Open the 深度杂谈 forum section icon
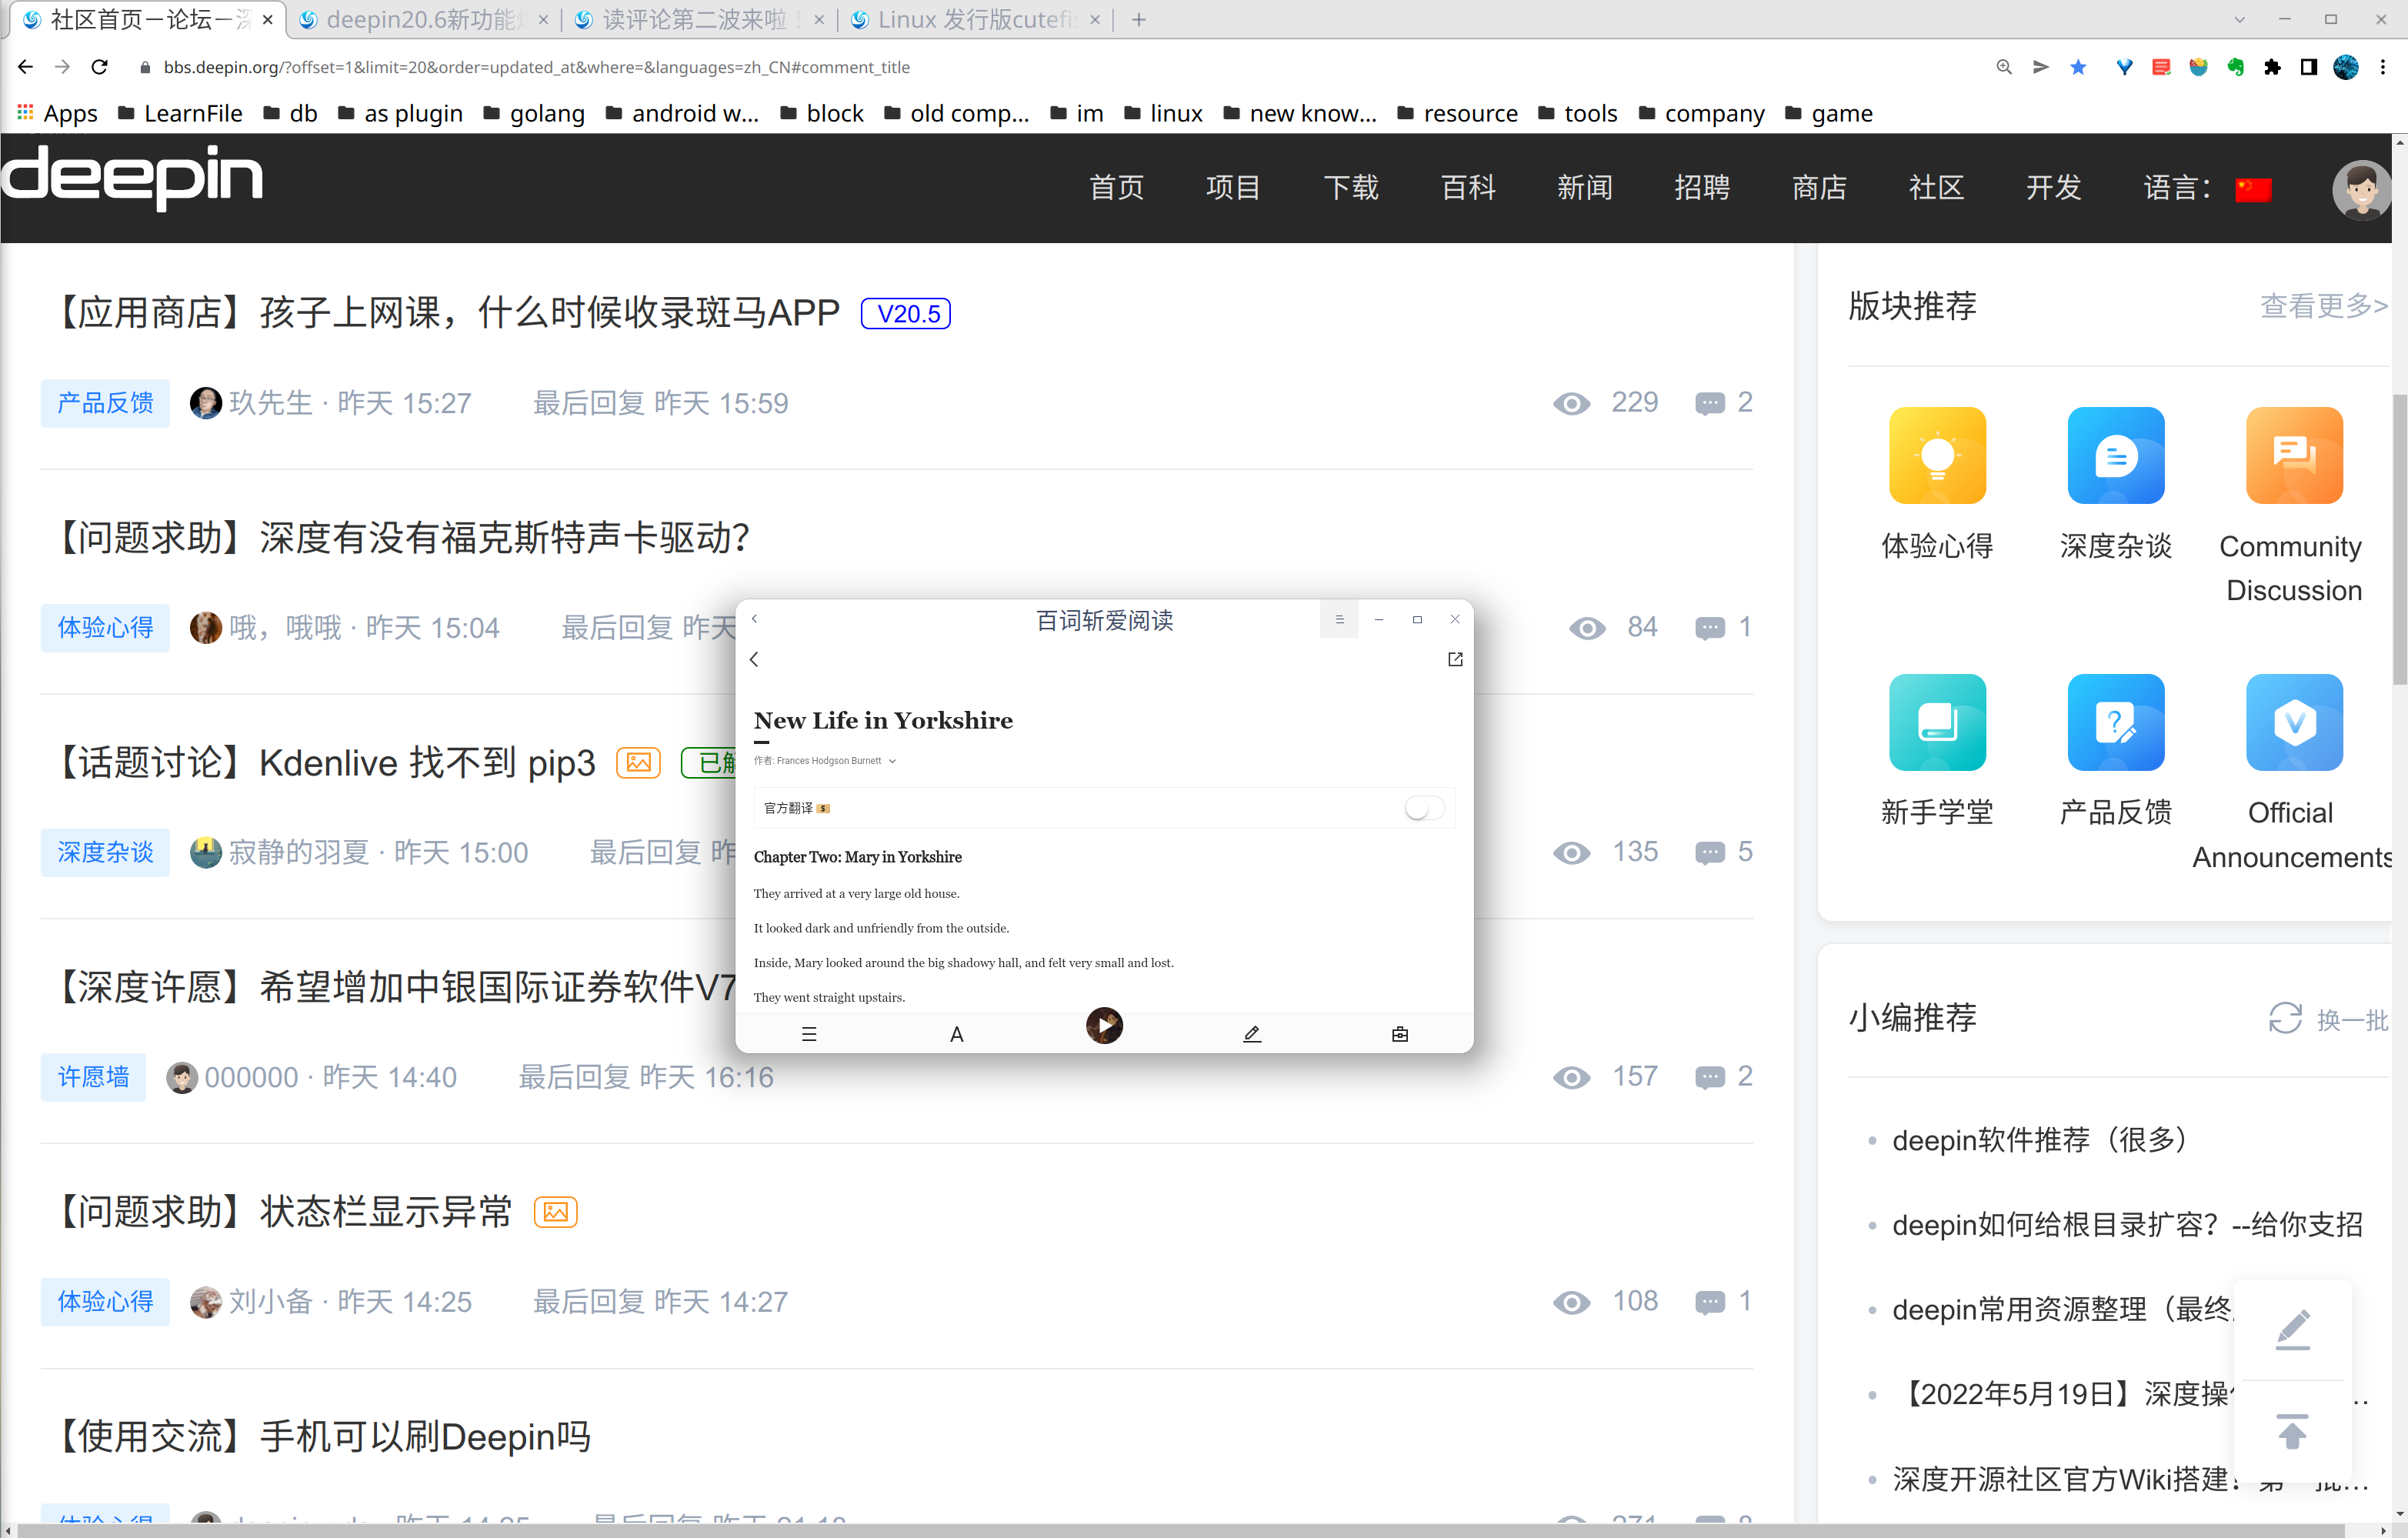 [2115, 456]
